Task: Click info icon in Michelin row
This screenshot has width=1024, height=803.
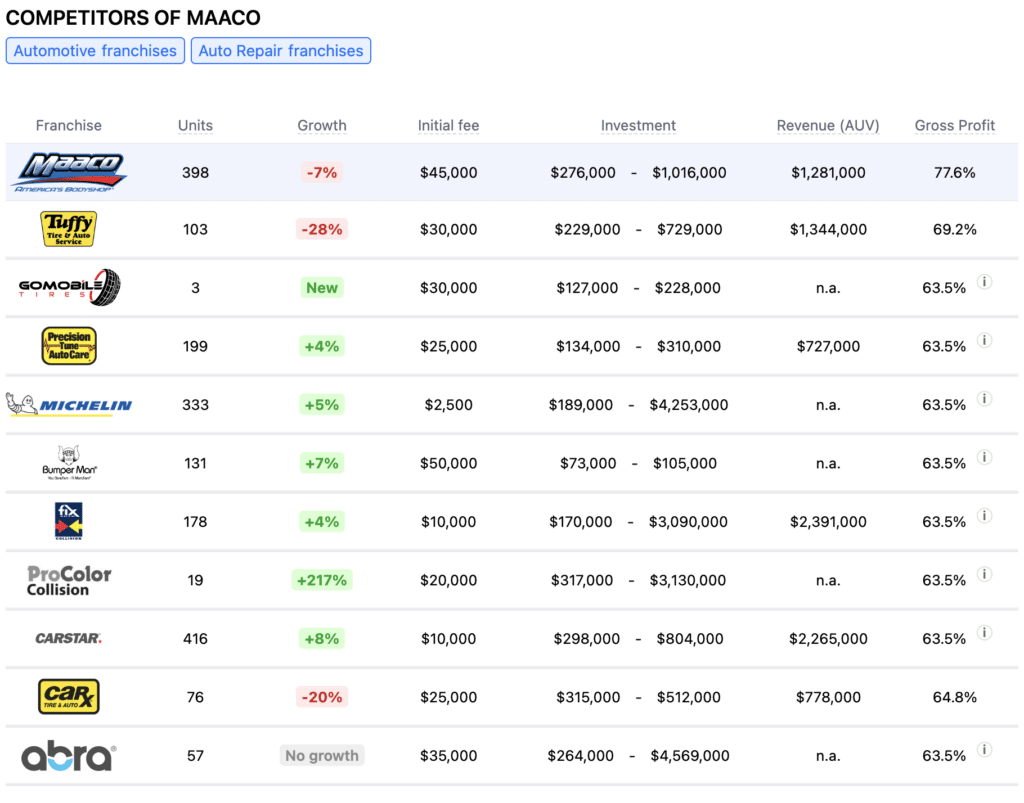Action: (x=984, y=399)
